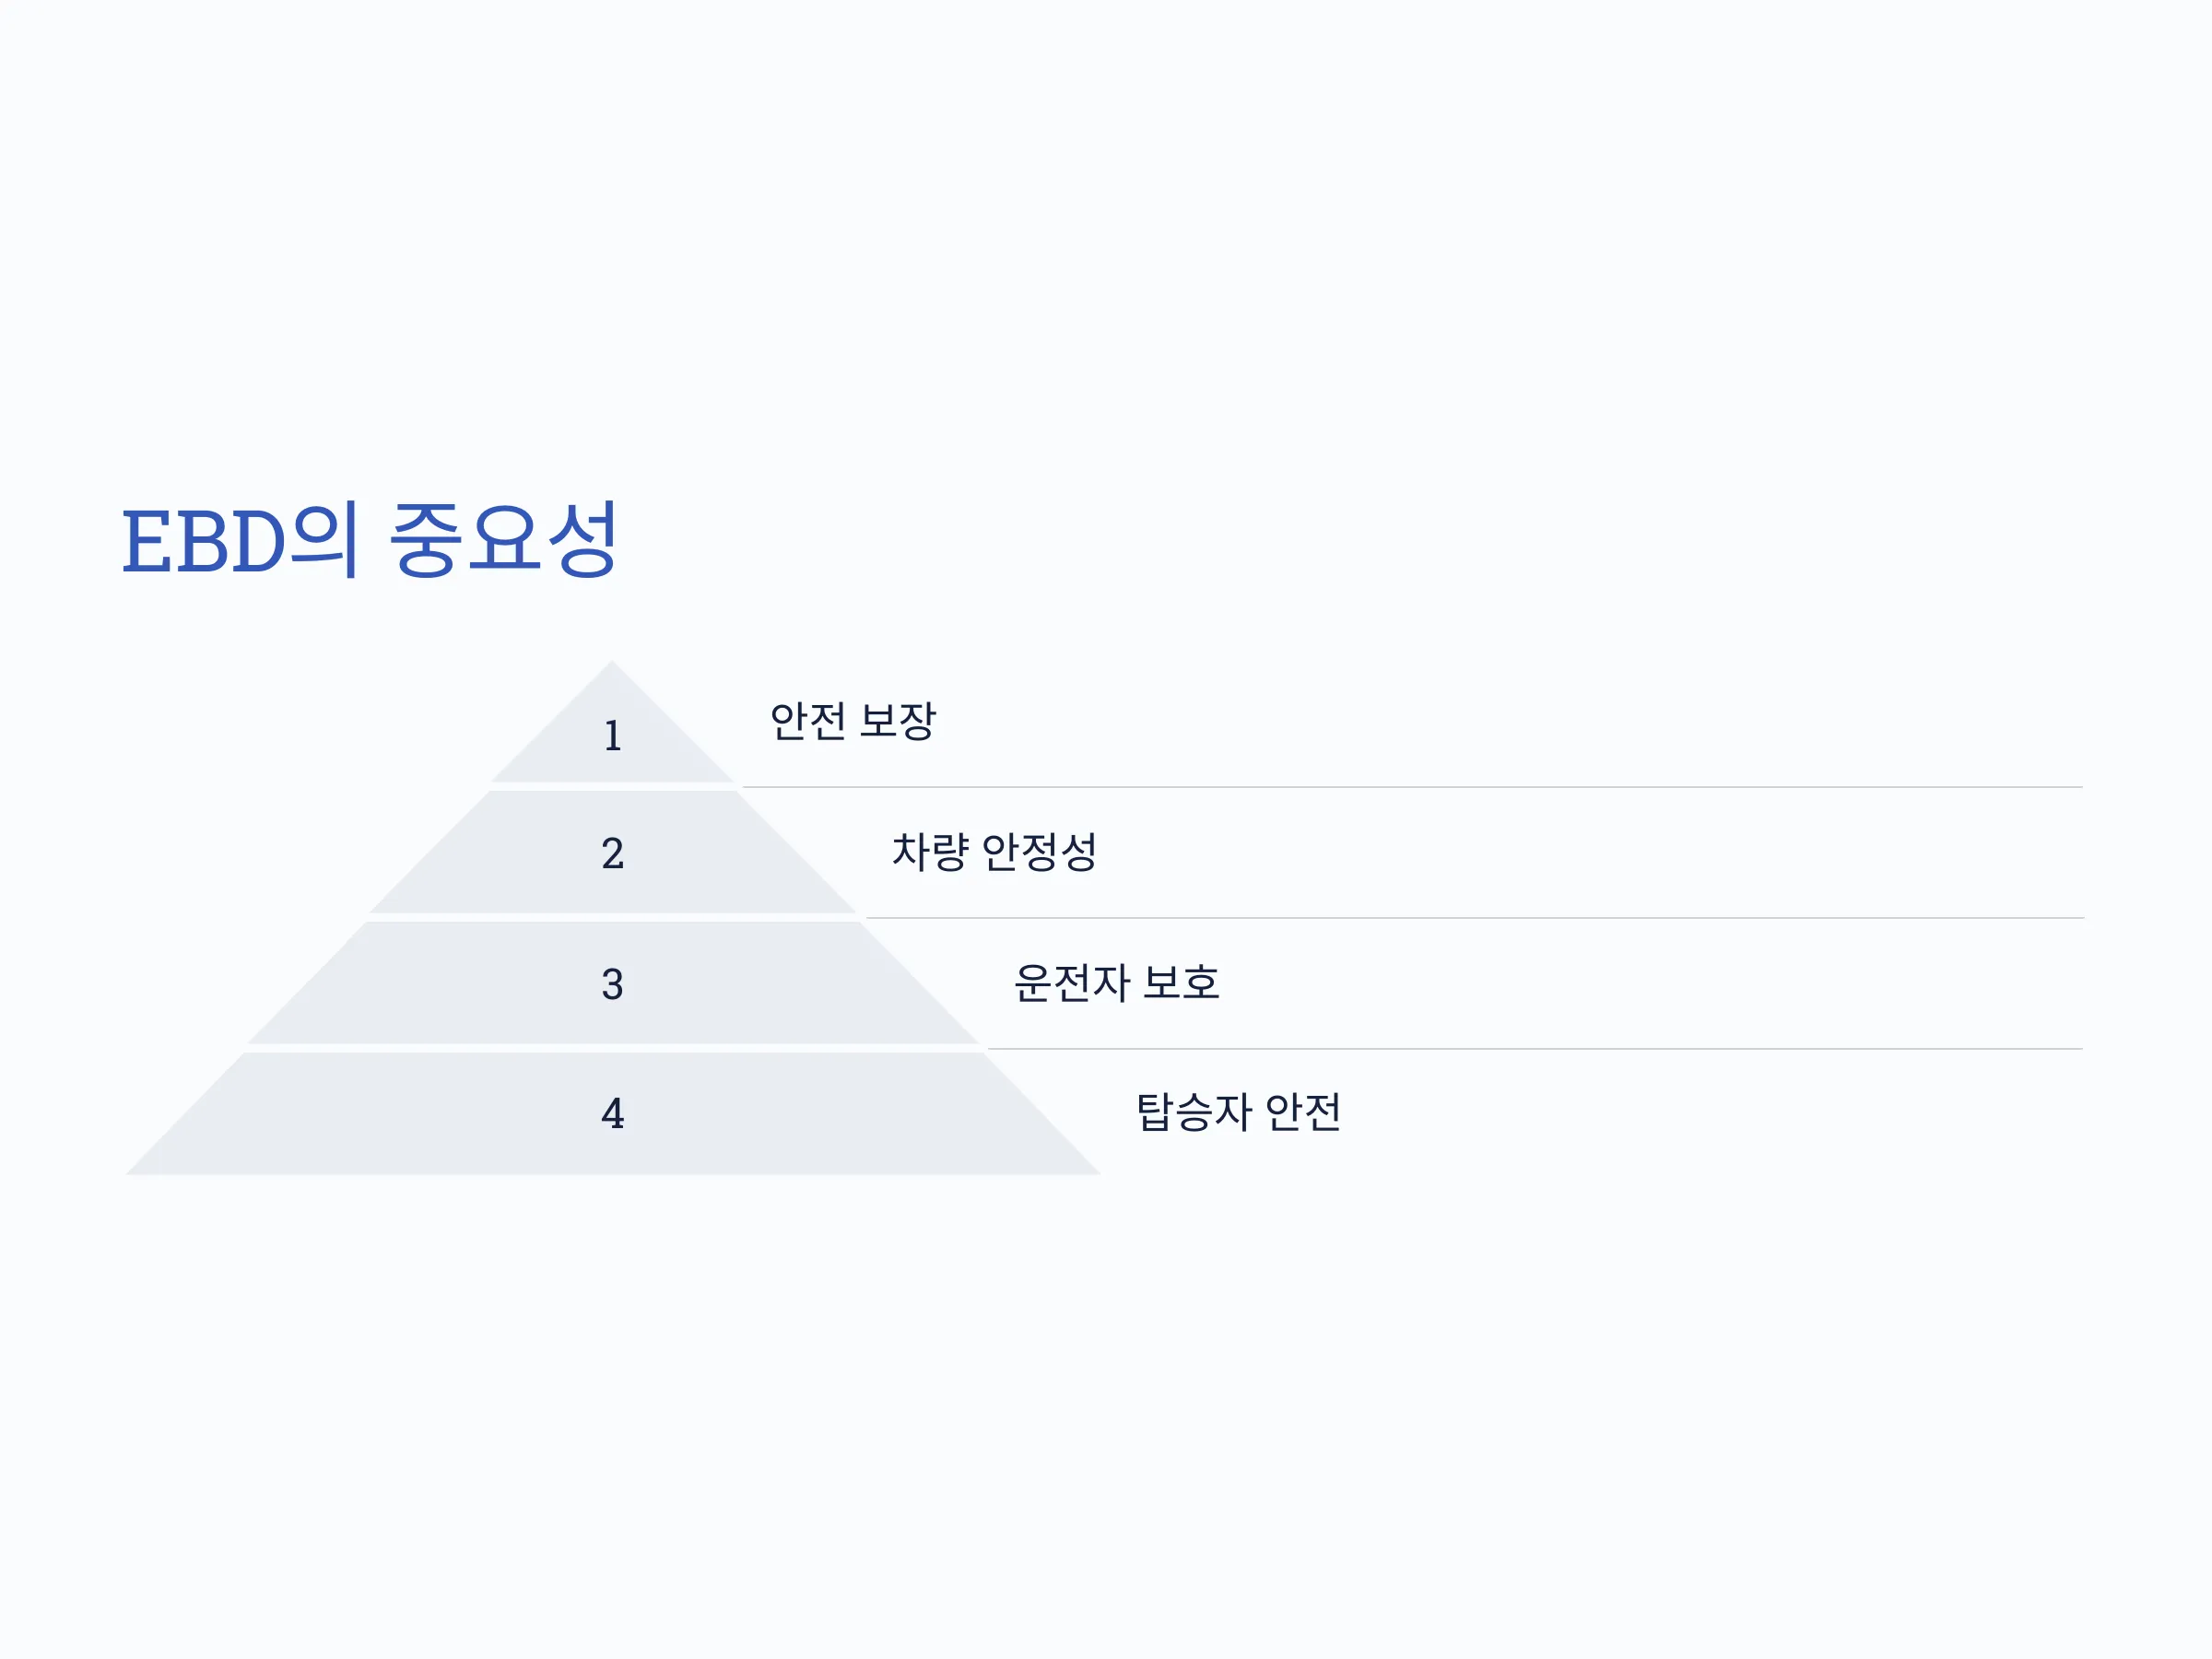
Task: Click the word "EBD의" in the title
Action: 239,540
